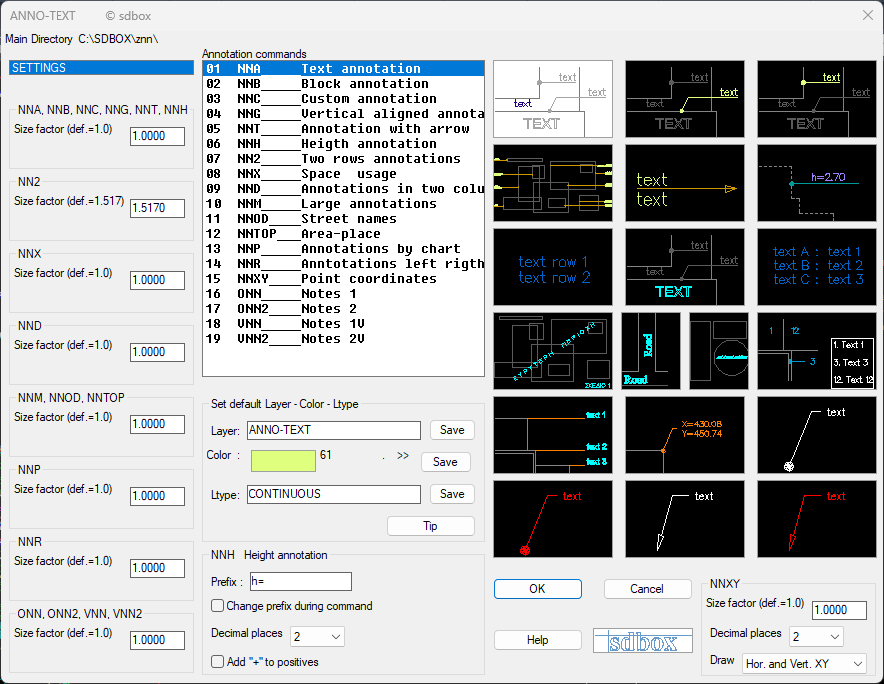
Task: Open the h=2.70 height annotation thumbnail
Action: 817,183
